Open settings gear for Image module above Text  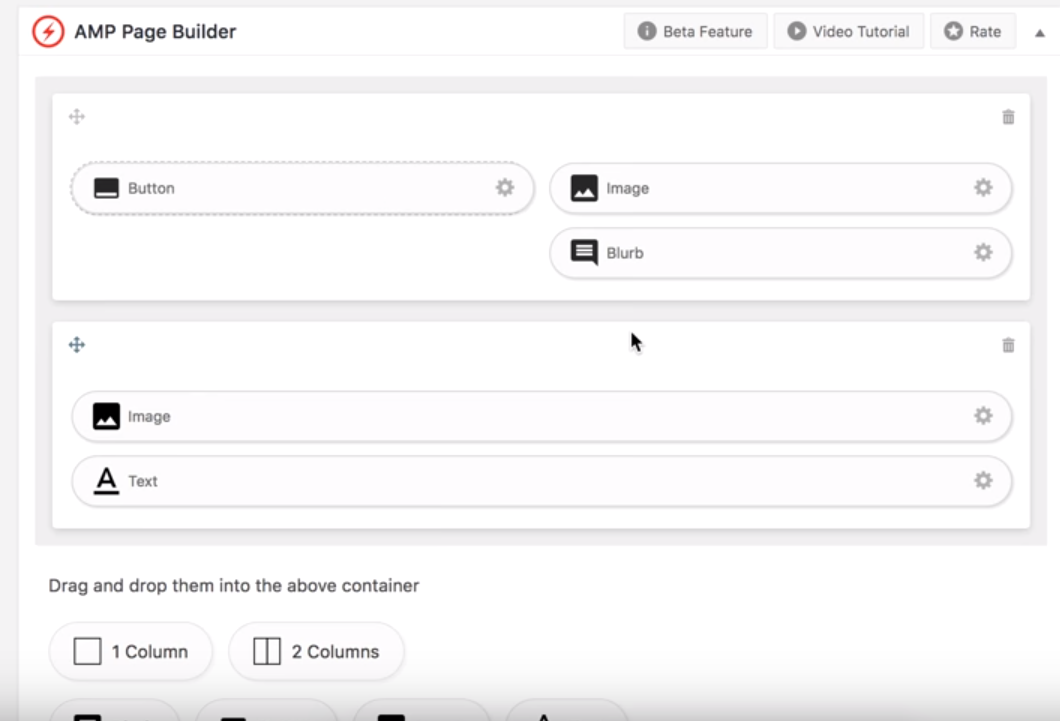coord(983,416)
